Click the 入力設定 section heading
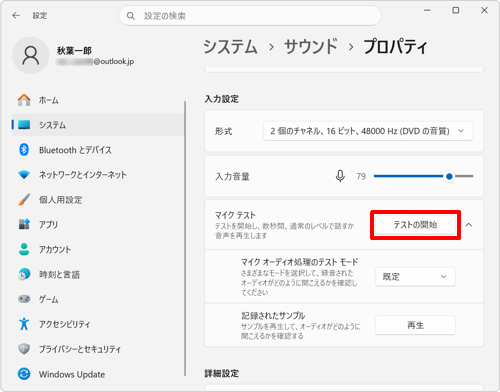This screenshot has width=500, height=392. tap(222, 99)
